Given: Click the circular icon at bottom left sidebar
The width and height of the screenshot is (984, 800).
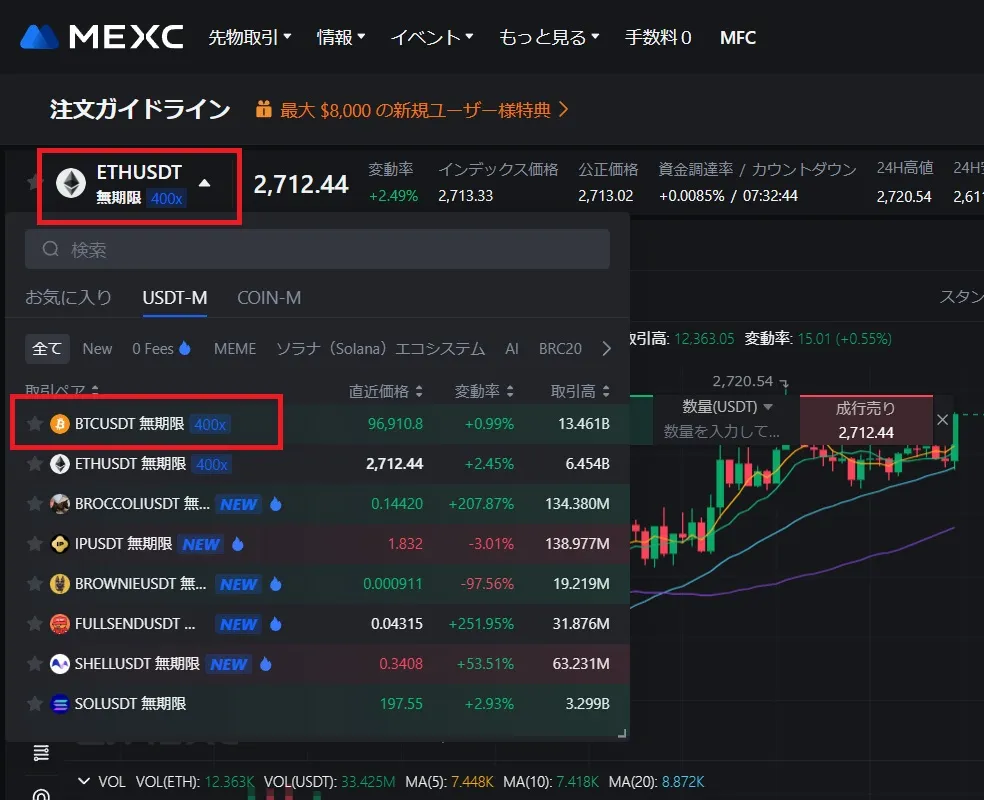Looking at the screenshot, I should (x=40, y=793).
